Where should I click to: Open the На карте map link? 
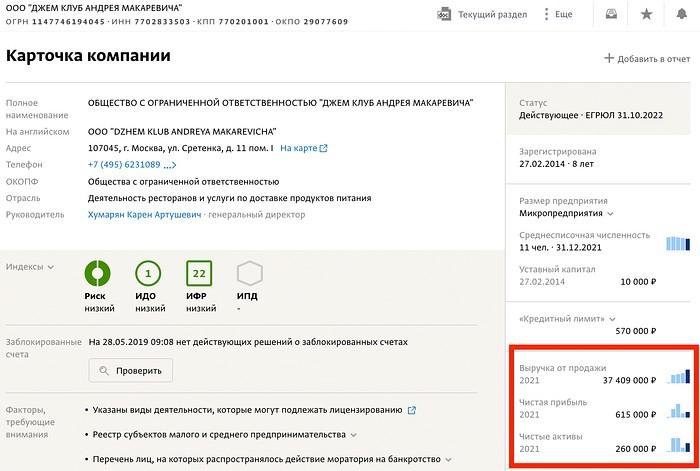(x=299, y=148)
